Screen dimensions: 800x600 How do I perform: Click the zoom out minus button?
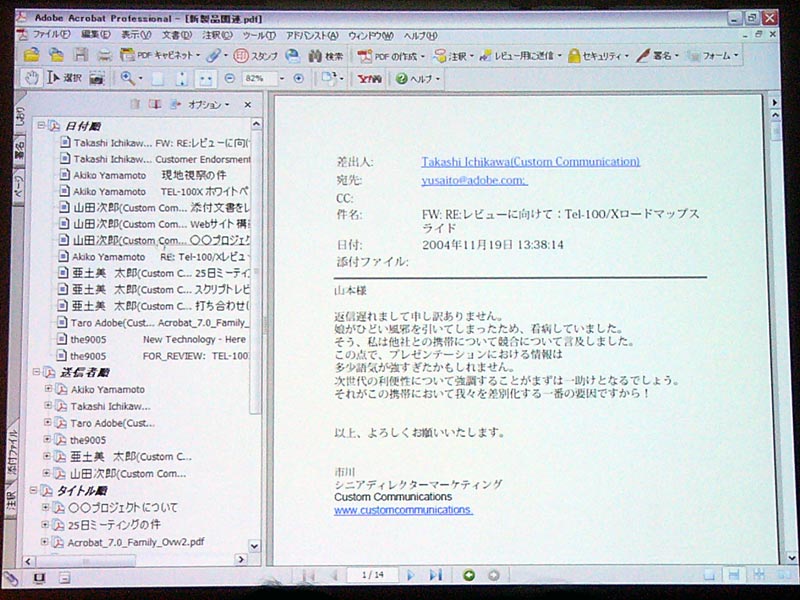pyautogui.click(x=230, y=79)
